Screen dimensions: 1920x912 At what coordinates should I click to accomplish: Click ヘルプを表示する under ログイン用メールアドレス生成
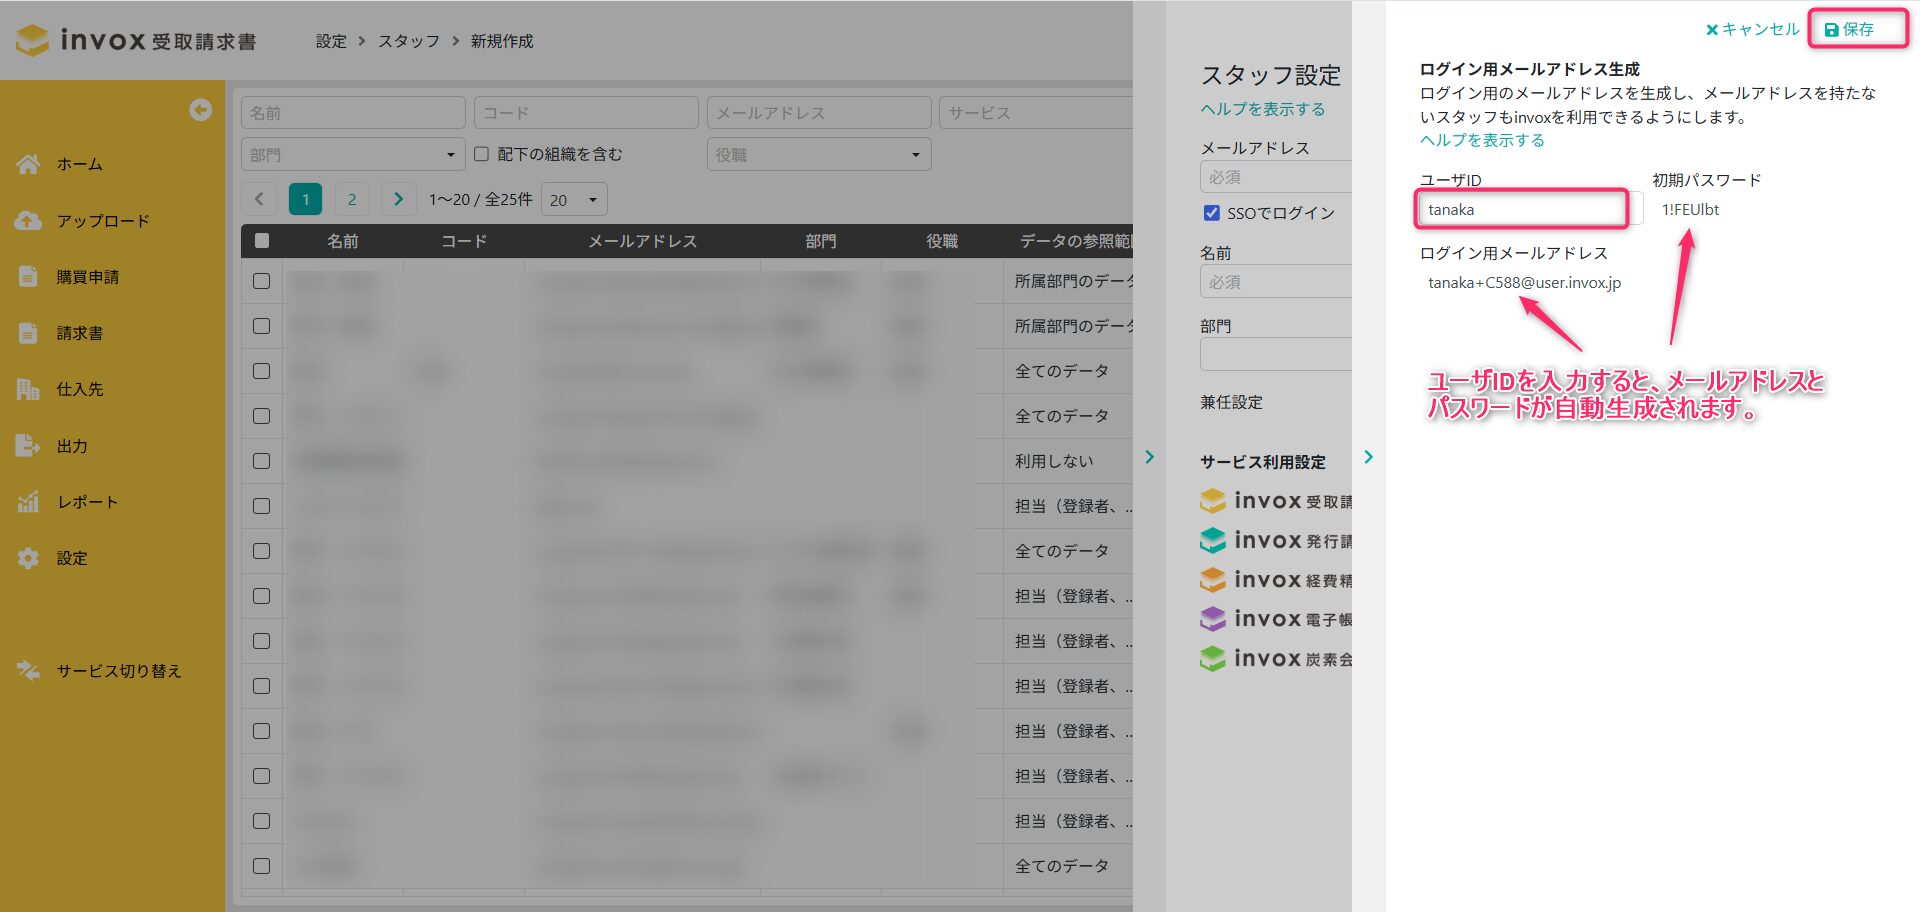1482,140
